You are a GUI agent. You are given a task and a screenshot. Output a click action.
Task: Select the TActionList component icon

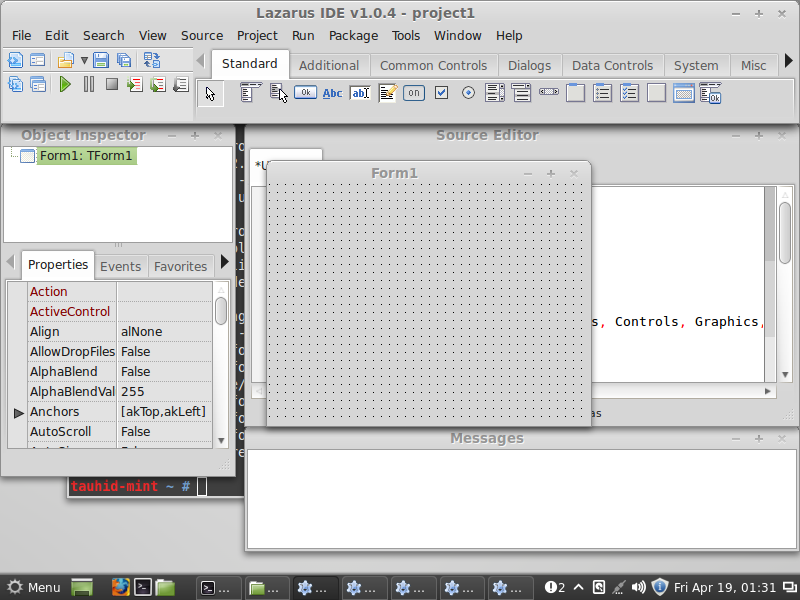[x=711, y=93]
